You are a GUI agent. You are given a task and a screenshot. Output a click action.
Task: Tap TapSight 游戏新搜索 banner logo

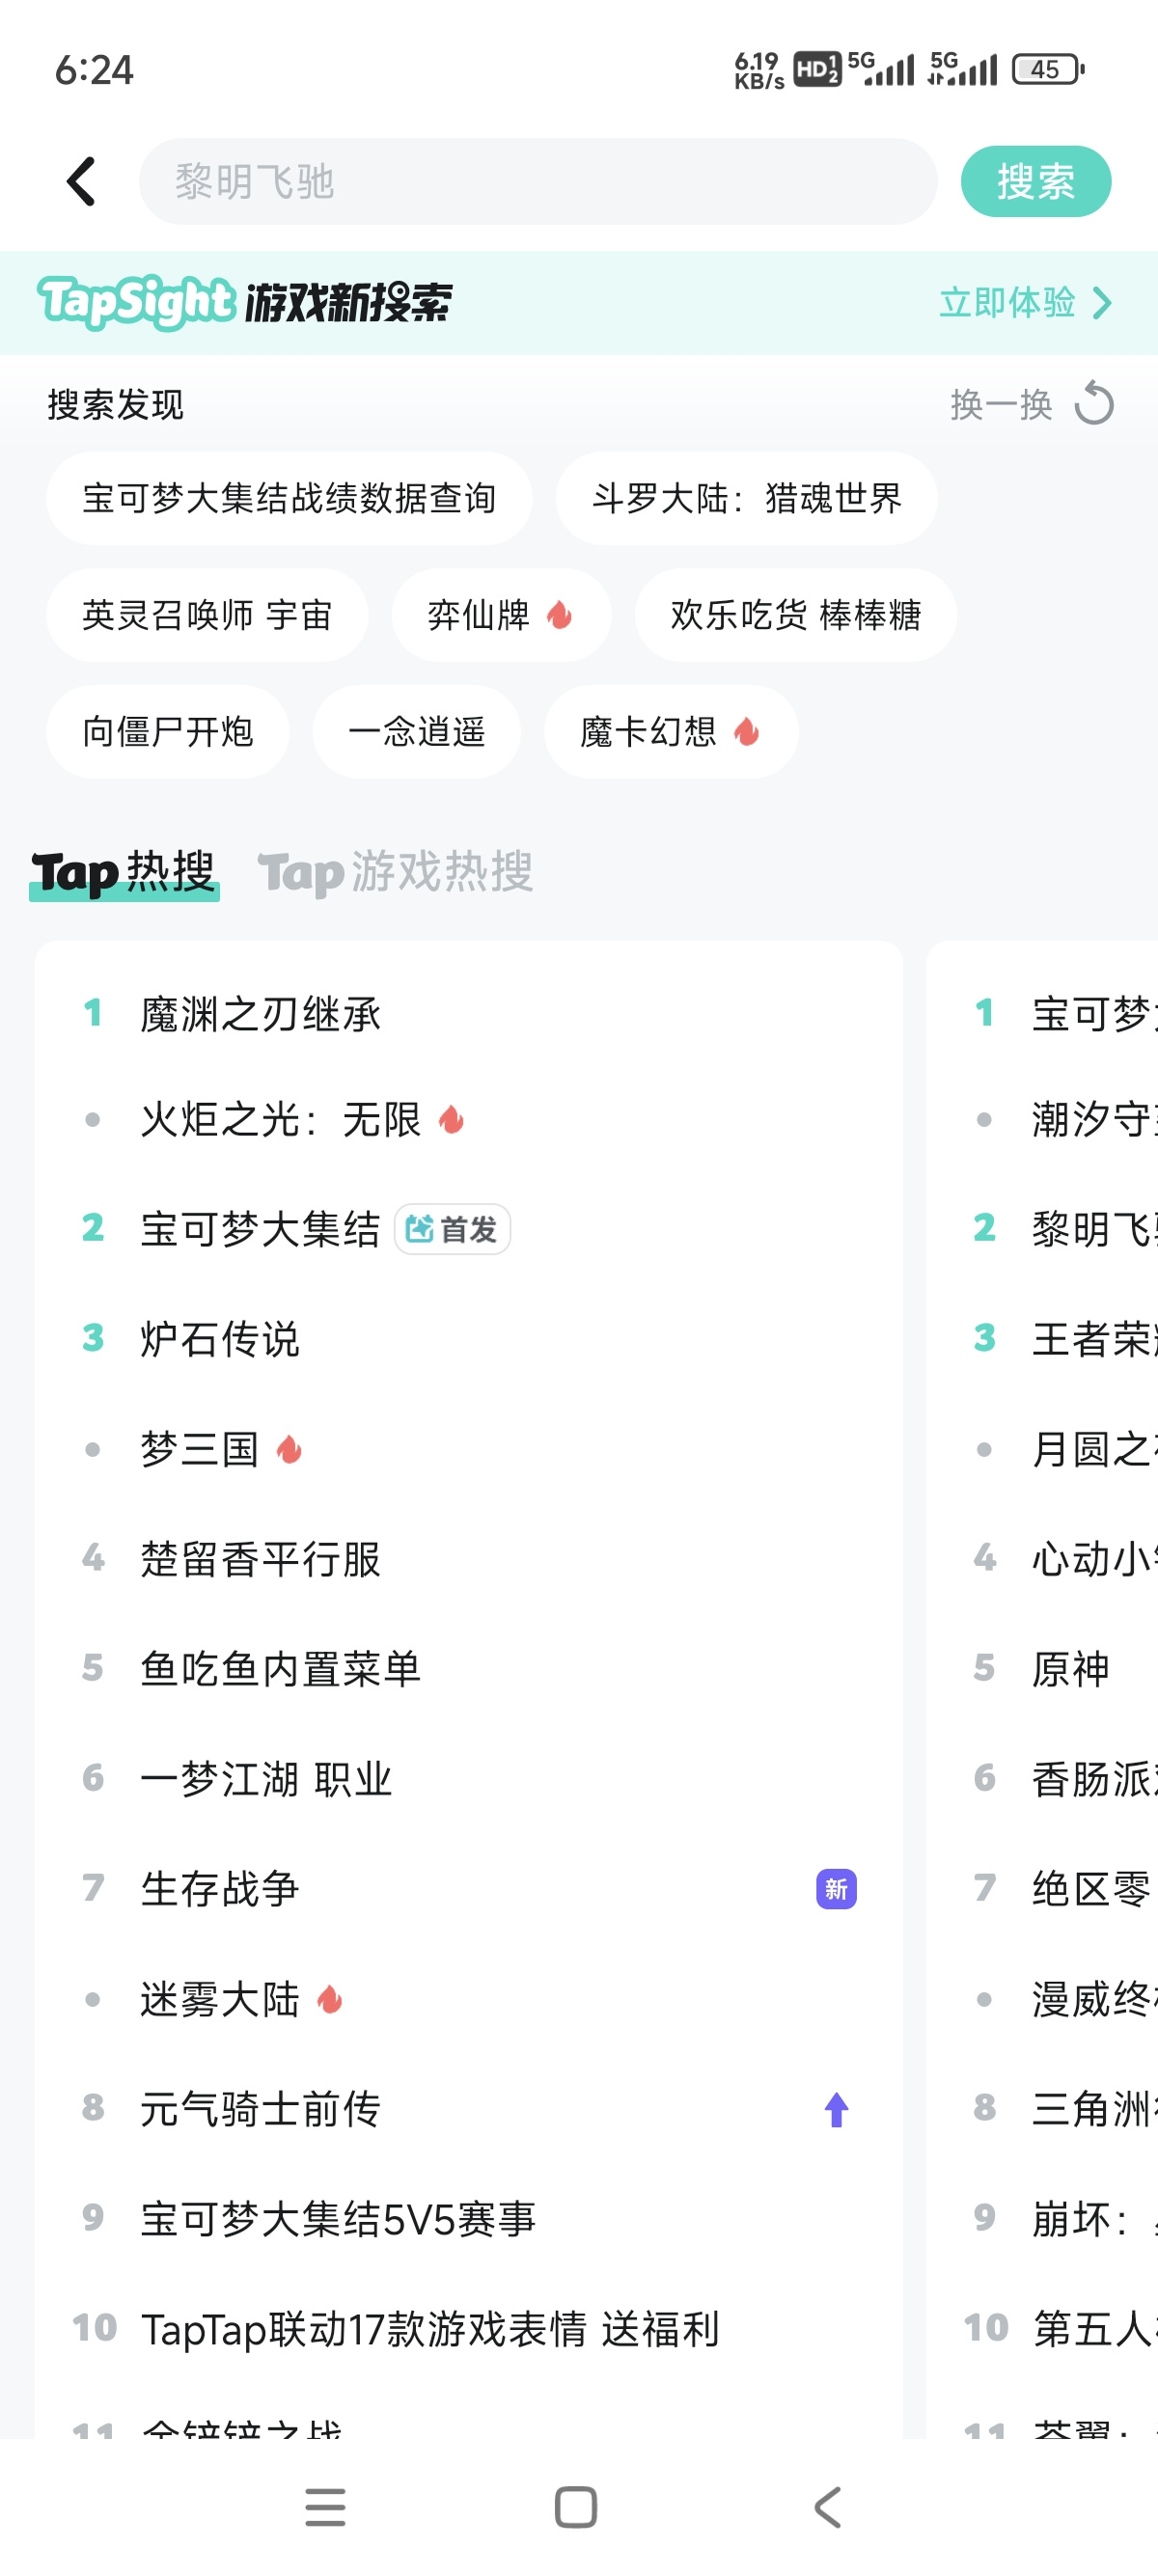pyautogui.click(x=244, y=302)
